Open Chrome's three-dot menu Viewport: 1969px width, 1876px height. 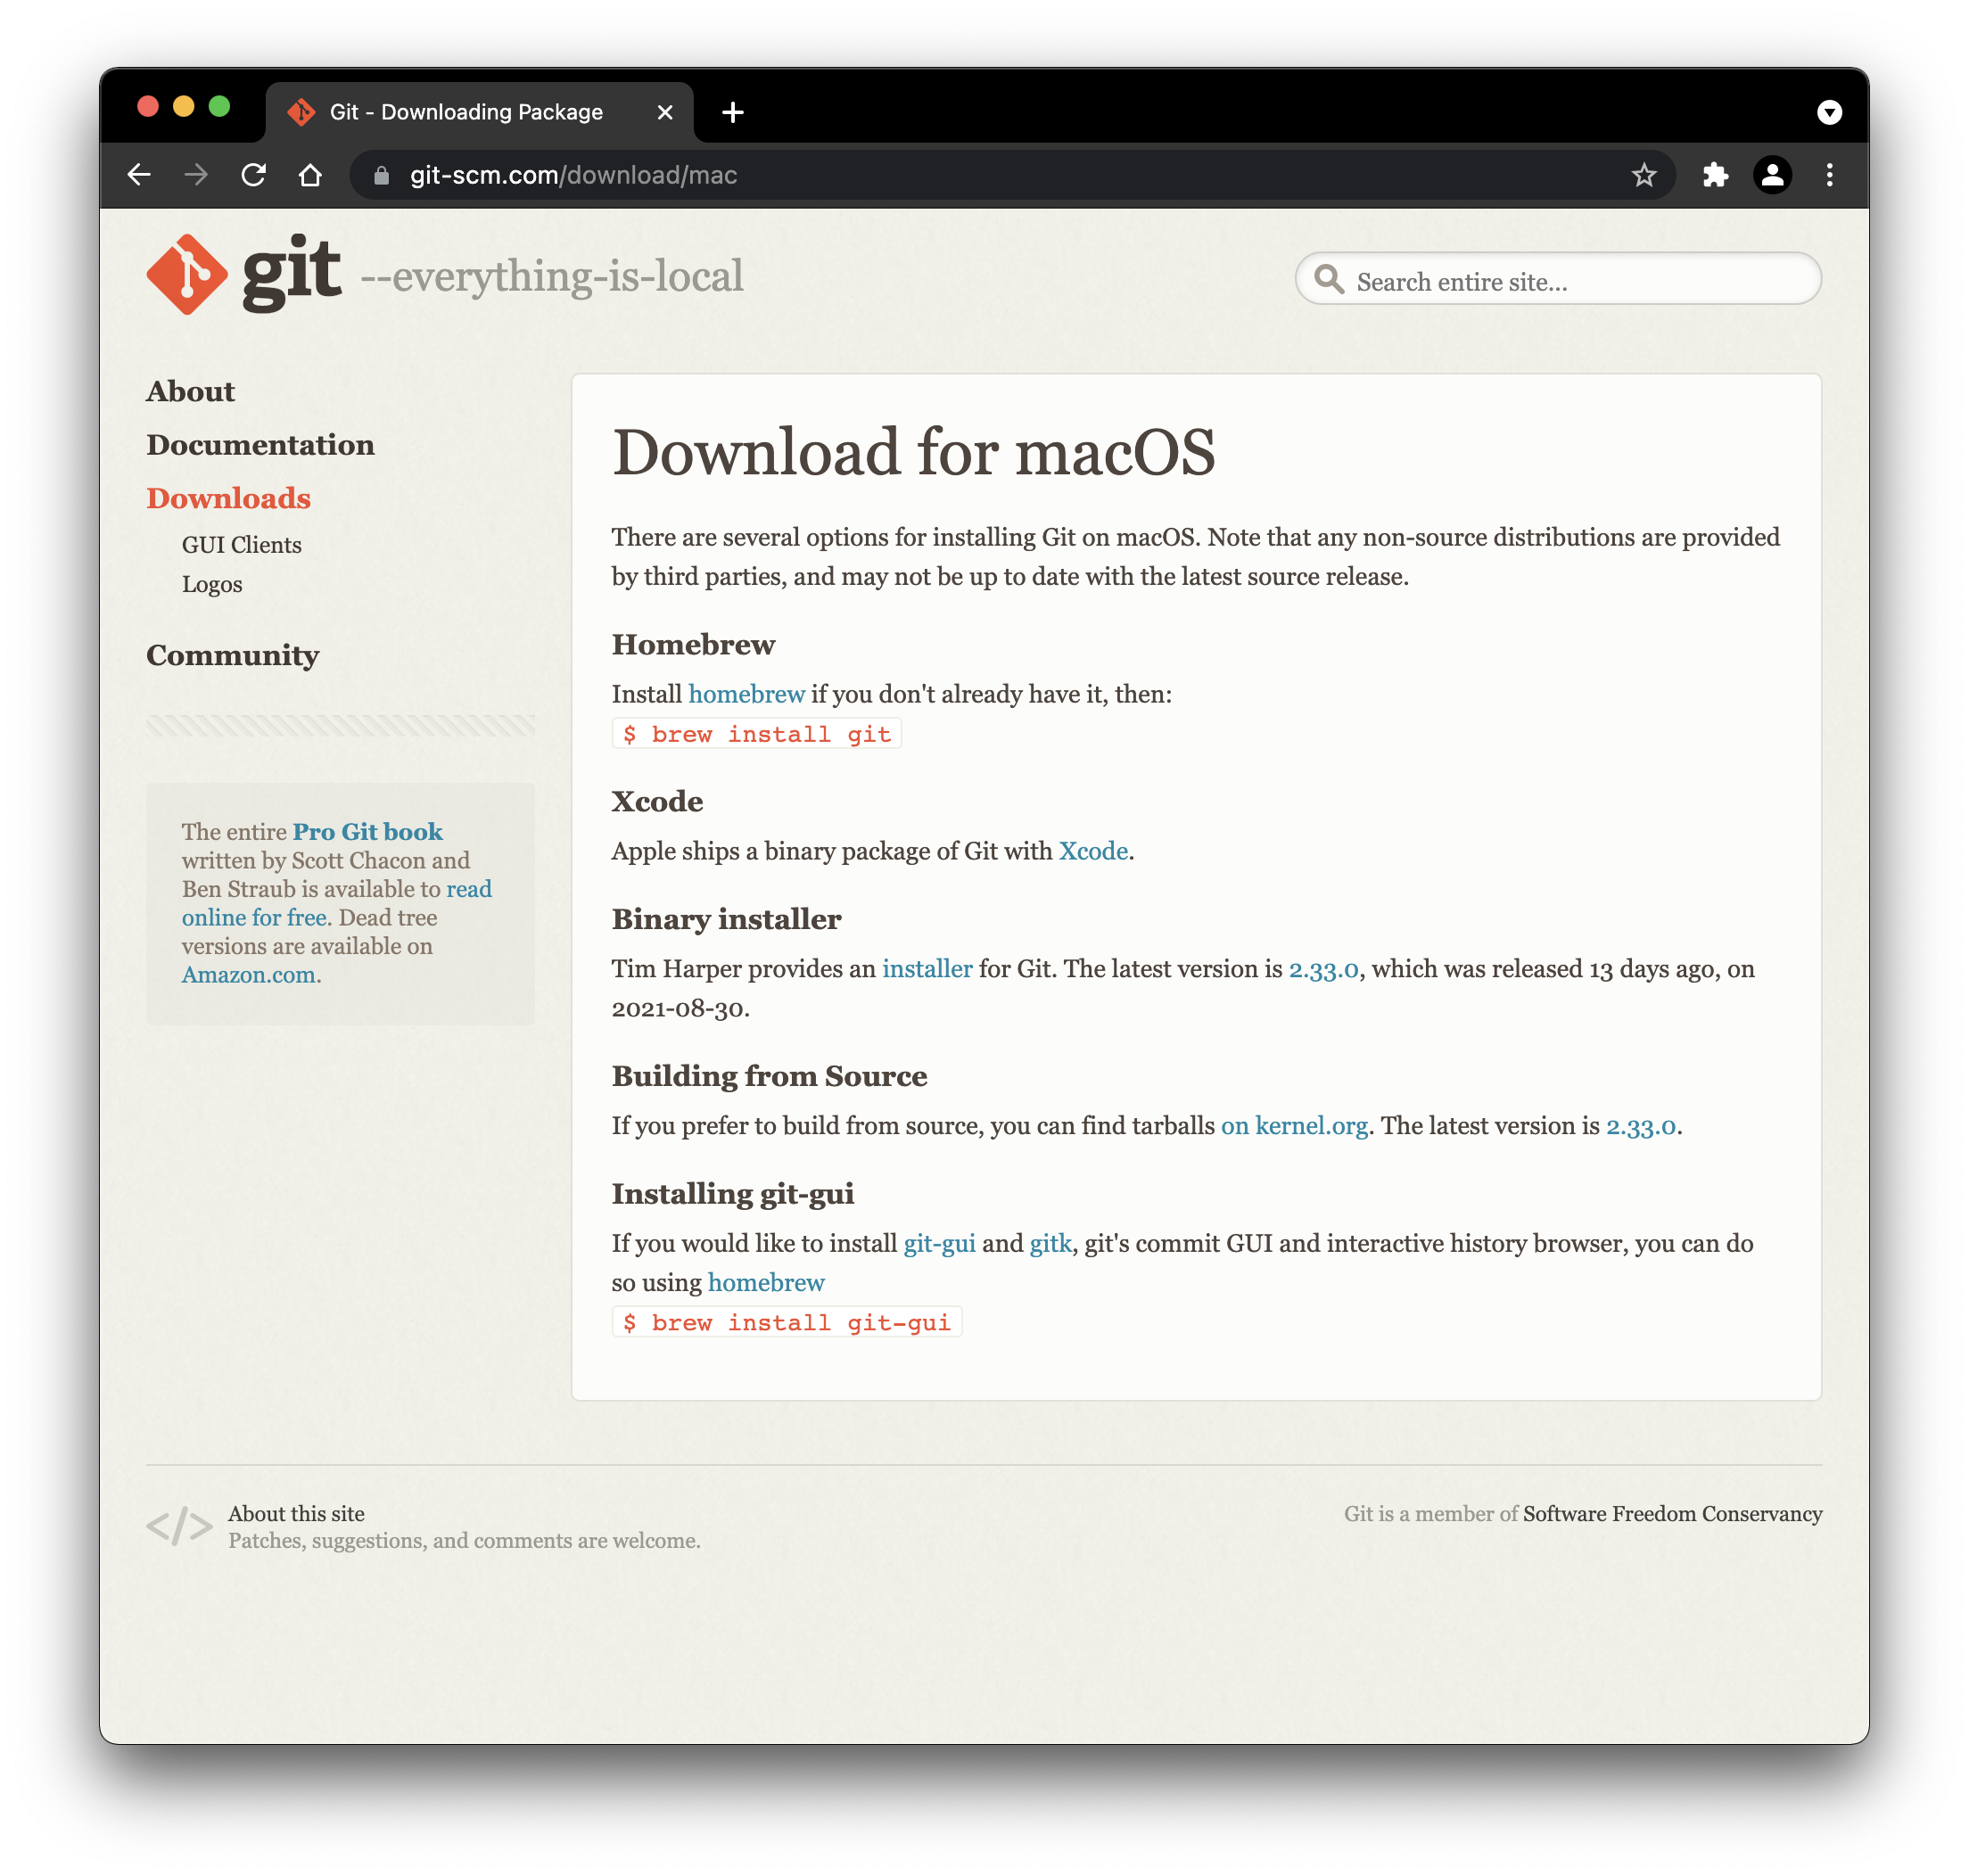point(1829,175)
